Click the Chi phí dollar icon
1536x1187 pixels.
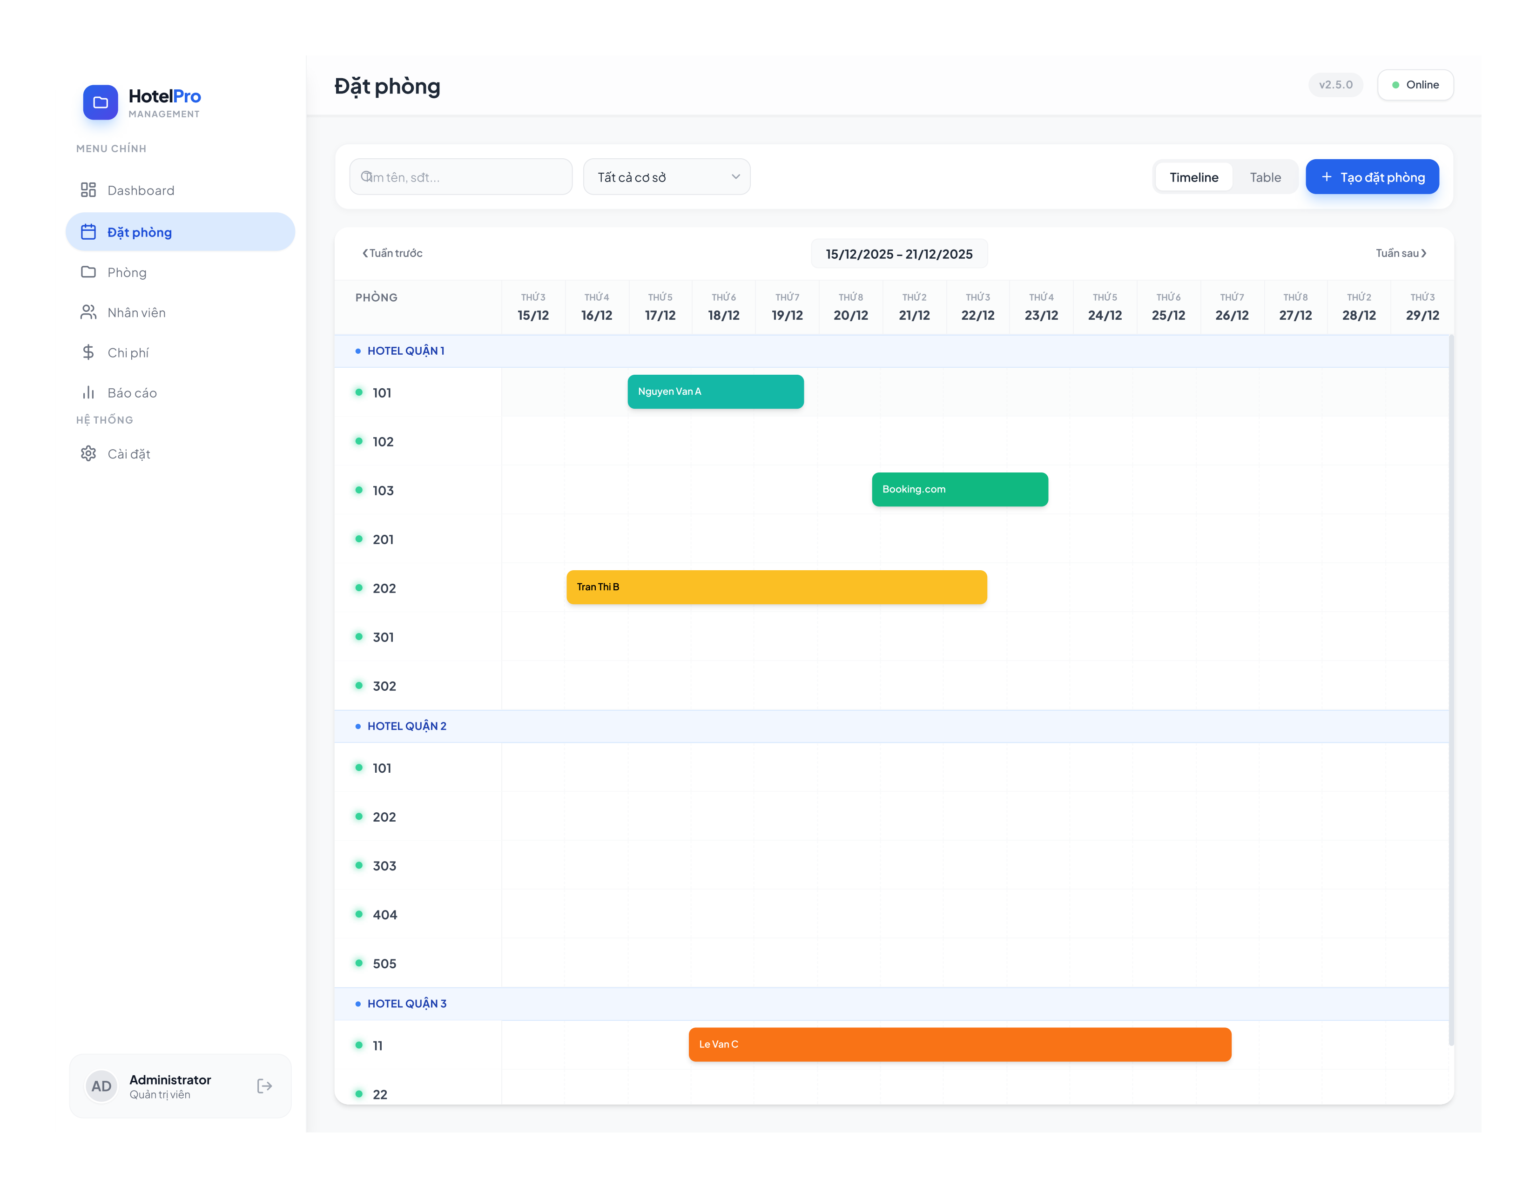click(x=88, y=352)
